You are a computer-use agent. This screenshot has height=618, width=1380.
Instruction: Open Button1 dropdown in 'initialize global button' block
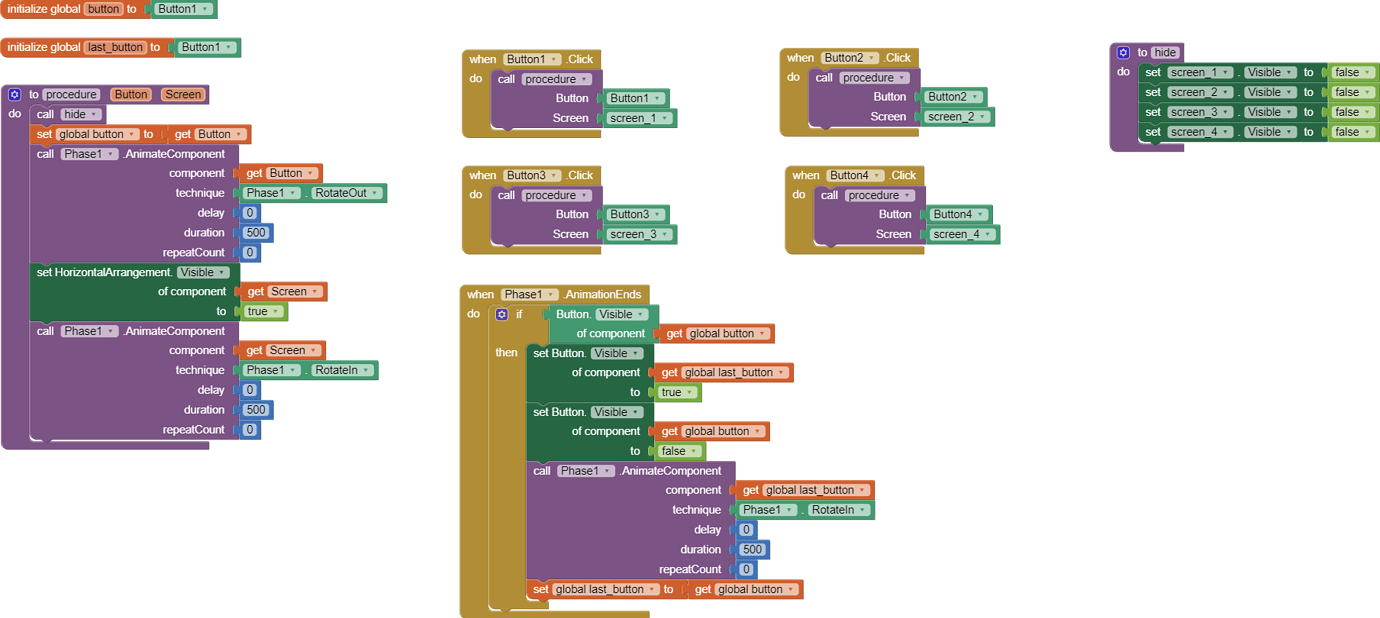pos(184,9)
